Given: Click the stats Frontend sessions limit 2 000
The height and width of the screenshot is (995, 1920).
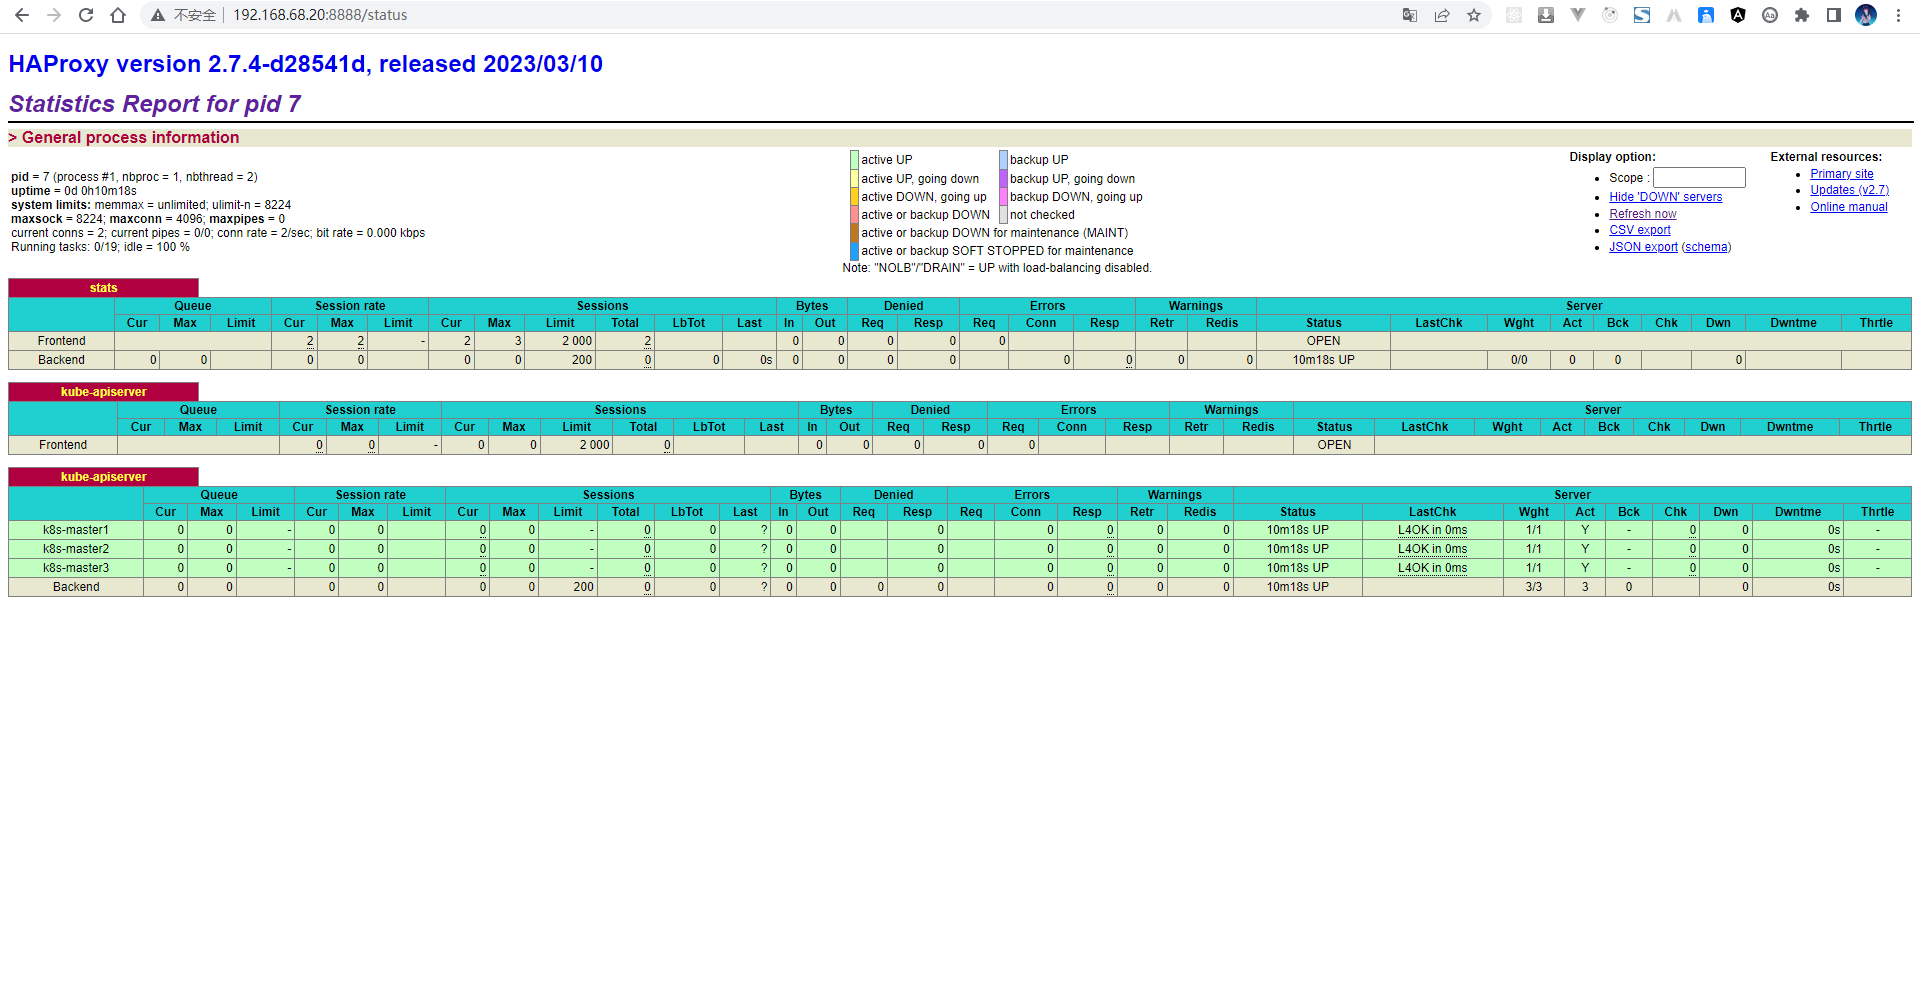Looking at the screenshot, I should (x=577, y=341).
